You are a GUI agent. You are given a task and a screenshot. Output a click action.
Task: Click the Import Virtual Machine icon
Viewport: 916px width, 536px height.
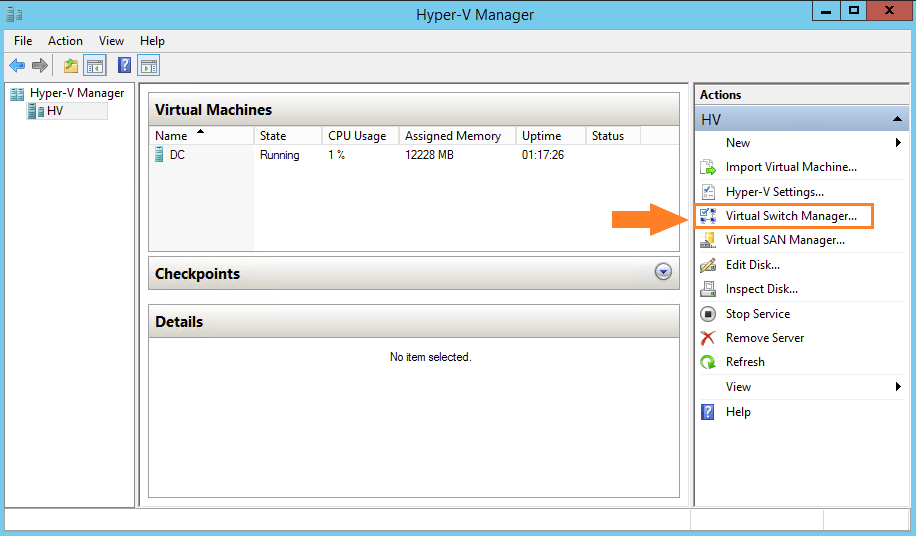tap(708, 168)
